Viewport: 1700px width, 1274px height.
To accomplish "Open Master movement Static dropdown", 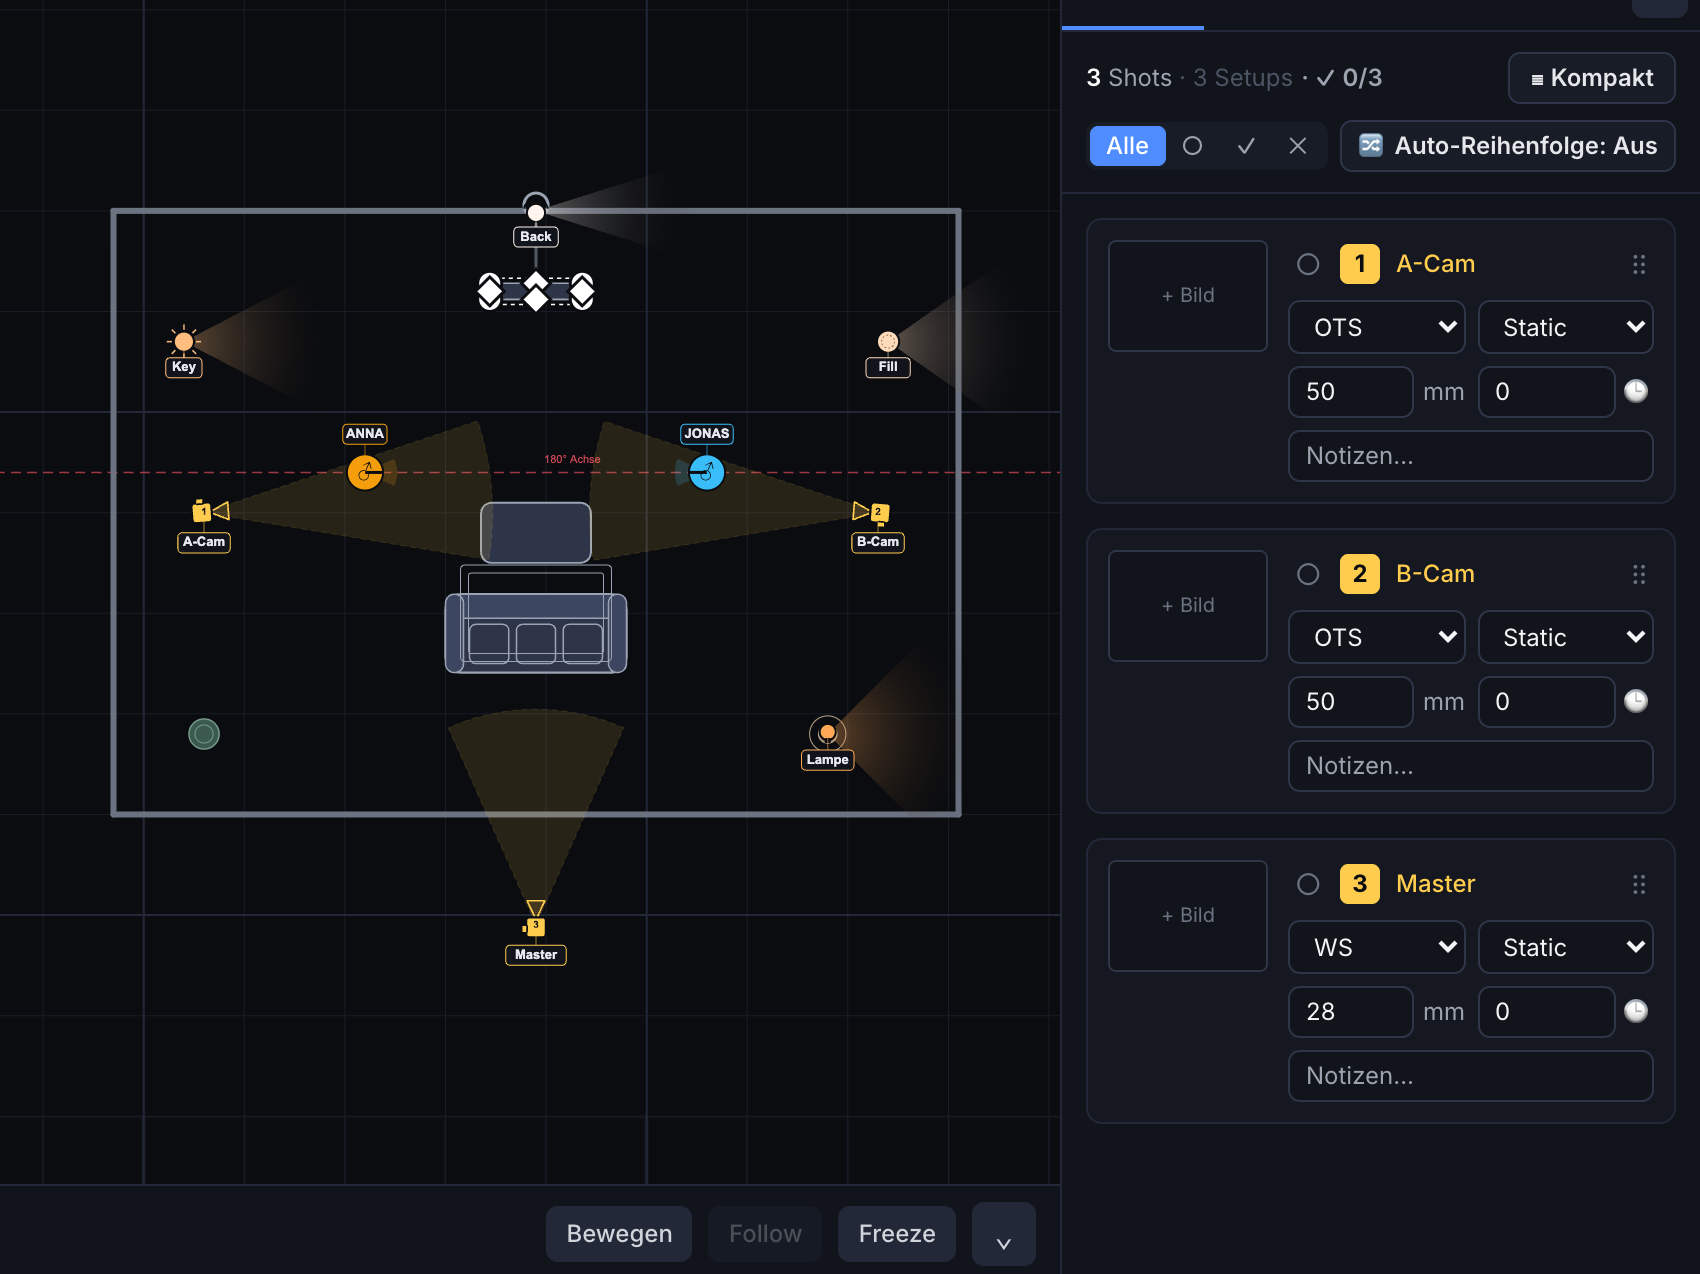I will point(1566,947).
